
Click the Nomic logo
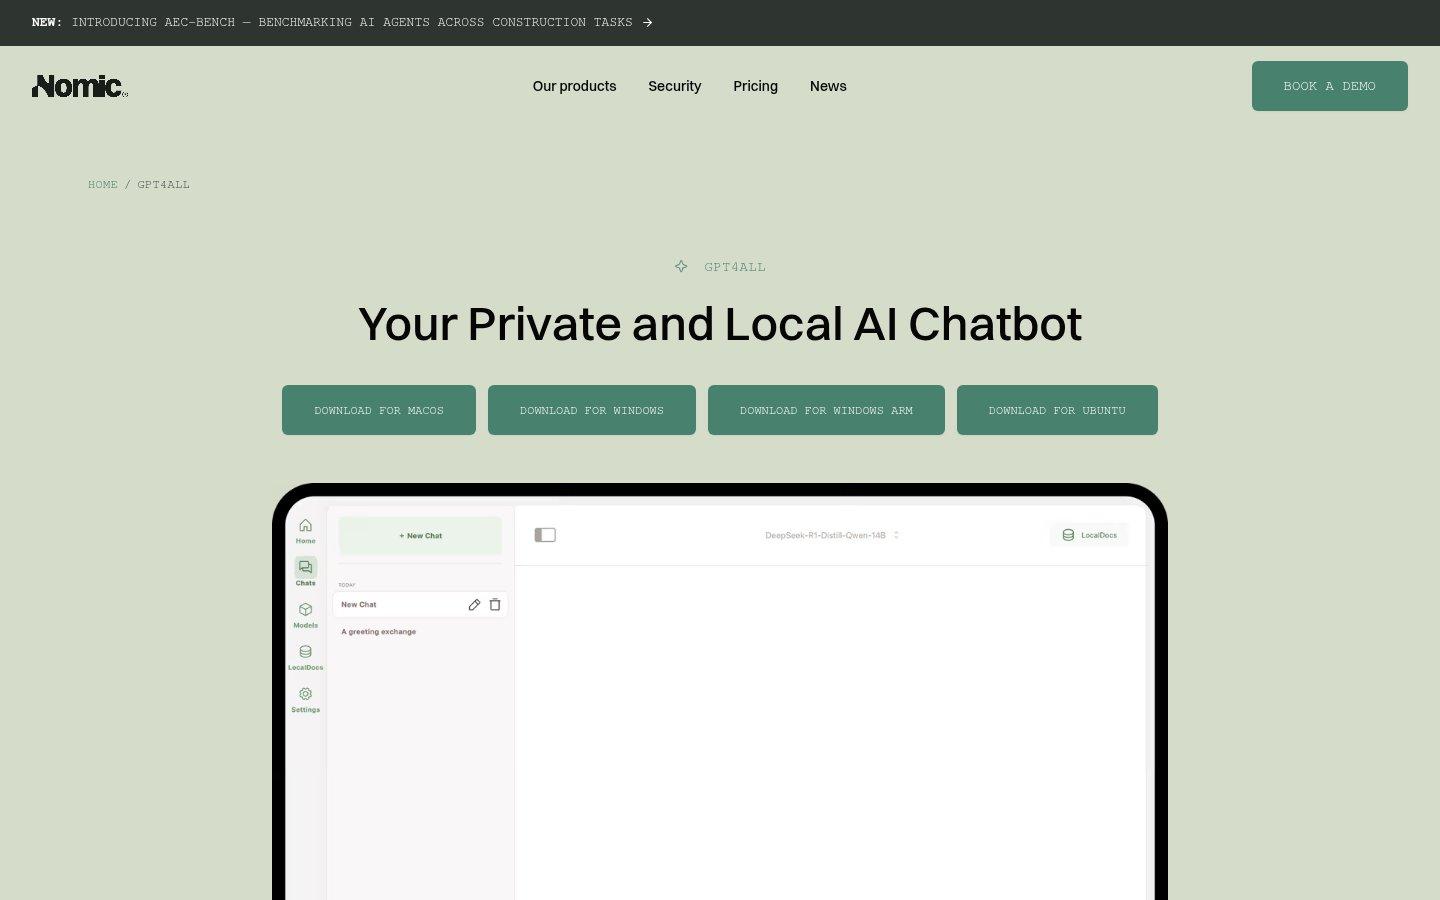pyautogui.click(x=80, y=86)
